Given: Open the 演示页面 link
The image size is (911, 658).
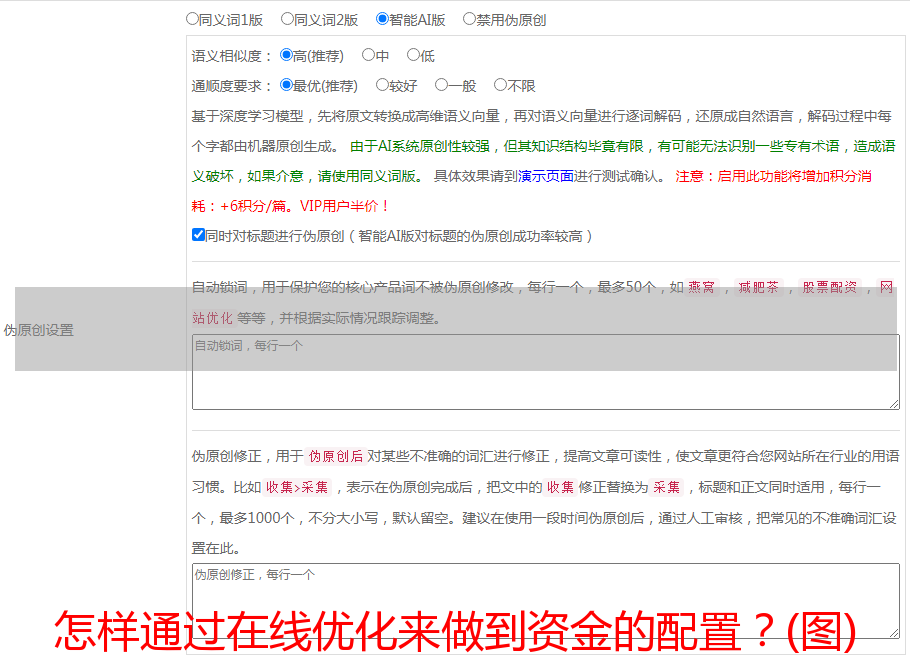Looking at the screenshot, I should coord(546,176).
